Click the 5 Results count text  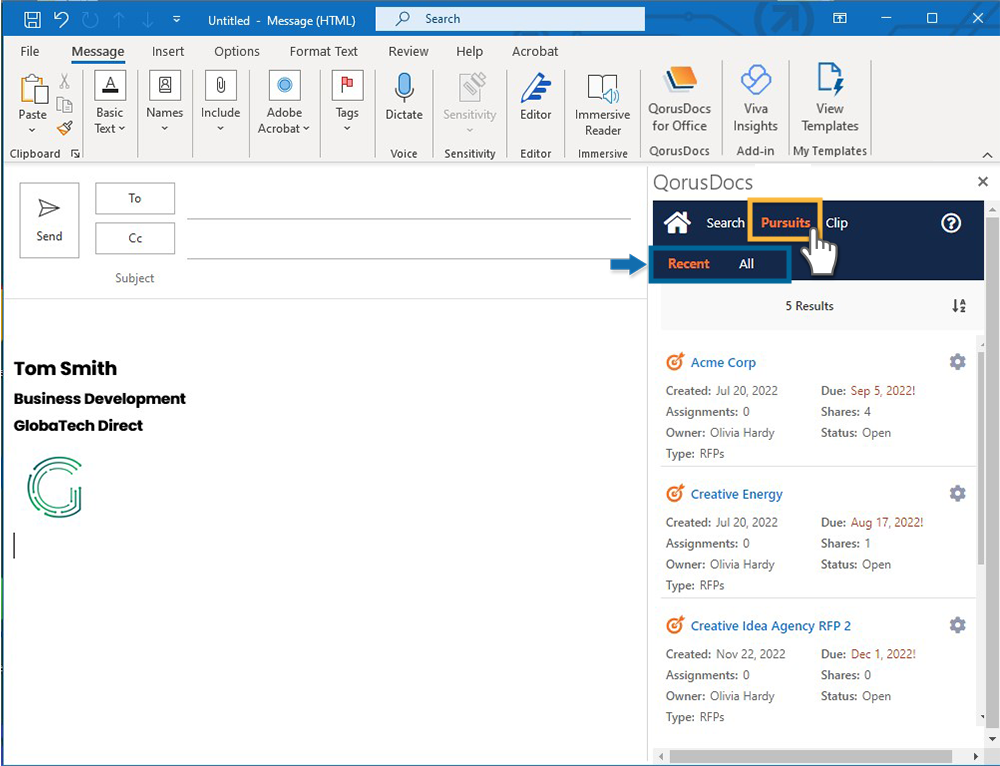coord(809,306)
